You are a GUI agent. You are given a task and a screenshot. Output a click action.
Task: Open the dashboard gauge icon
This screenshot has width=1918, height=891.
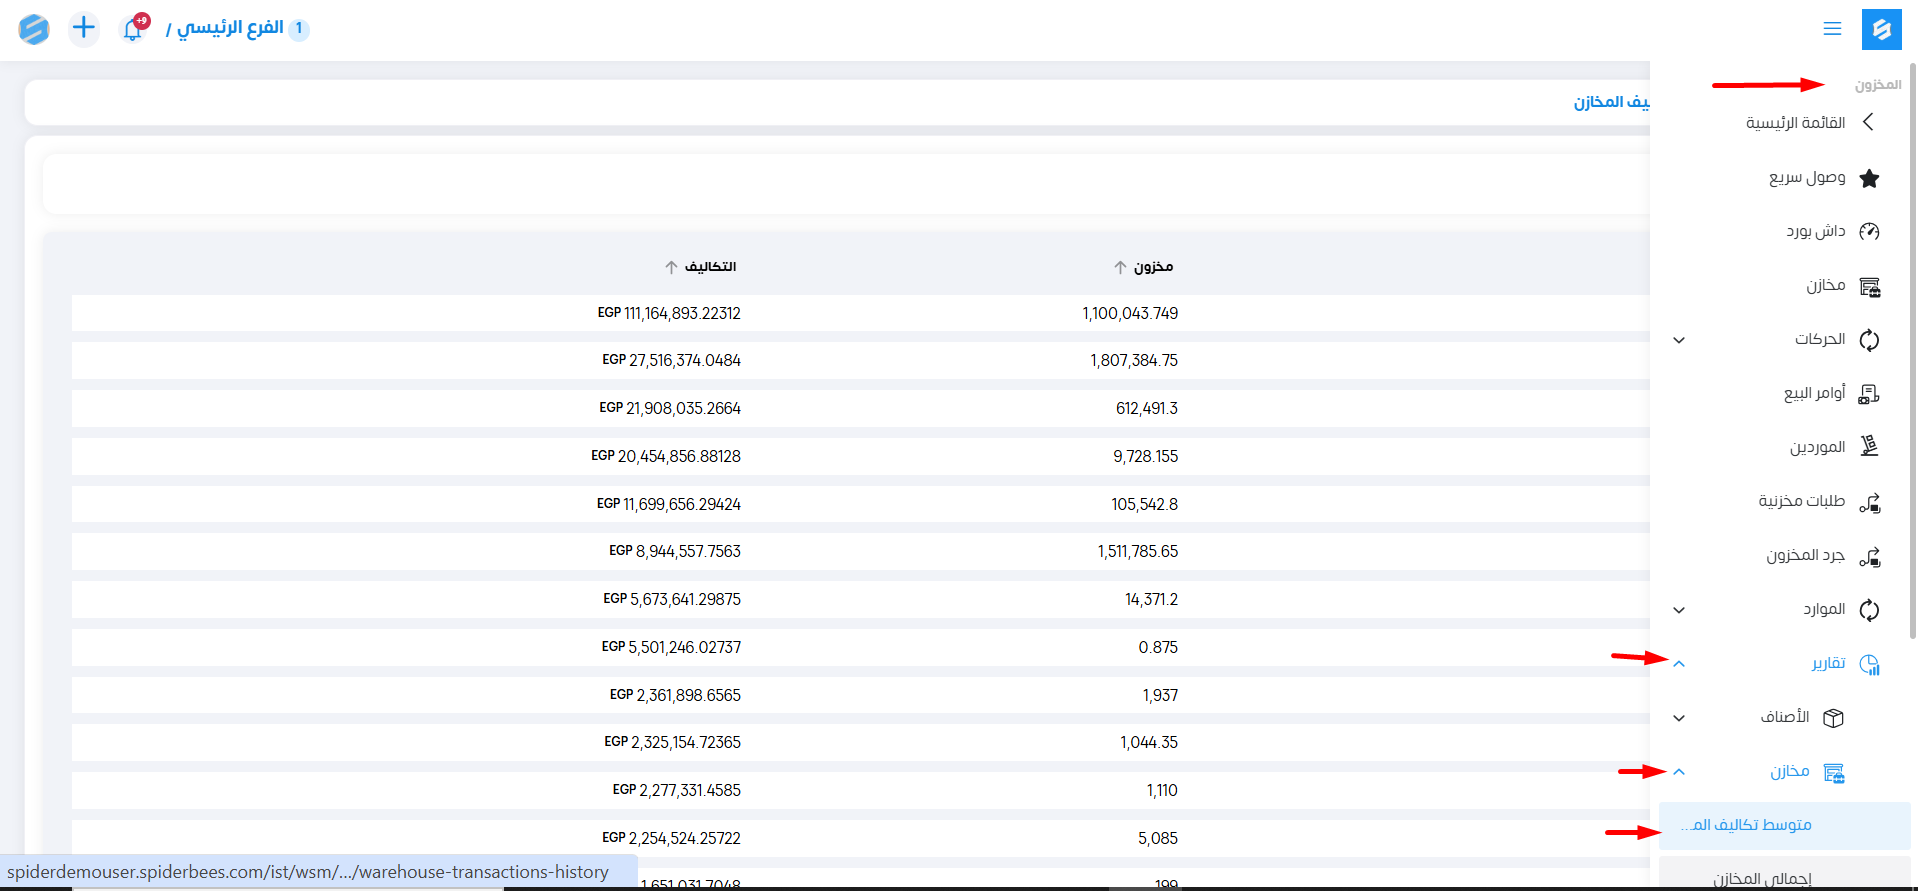point(1868,232)
